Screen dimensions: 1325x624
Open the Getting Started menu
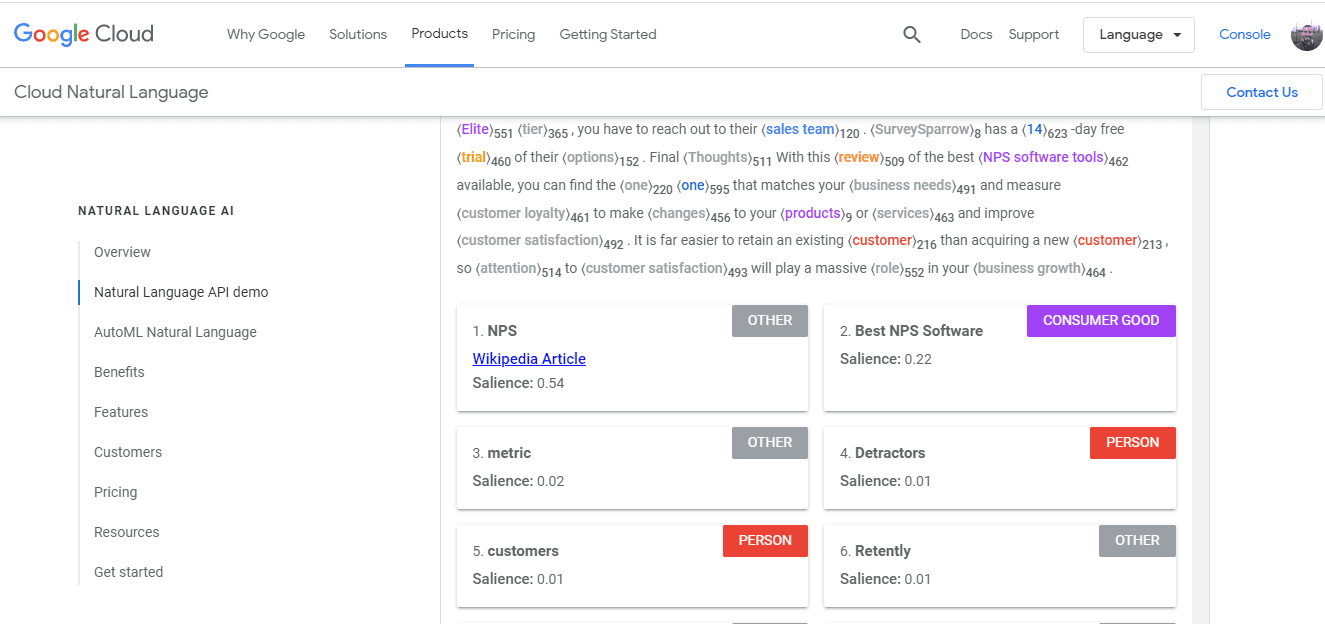tap(607, 34)
